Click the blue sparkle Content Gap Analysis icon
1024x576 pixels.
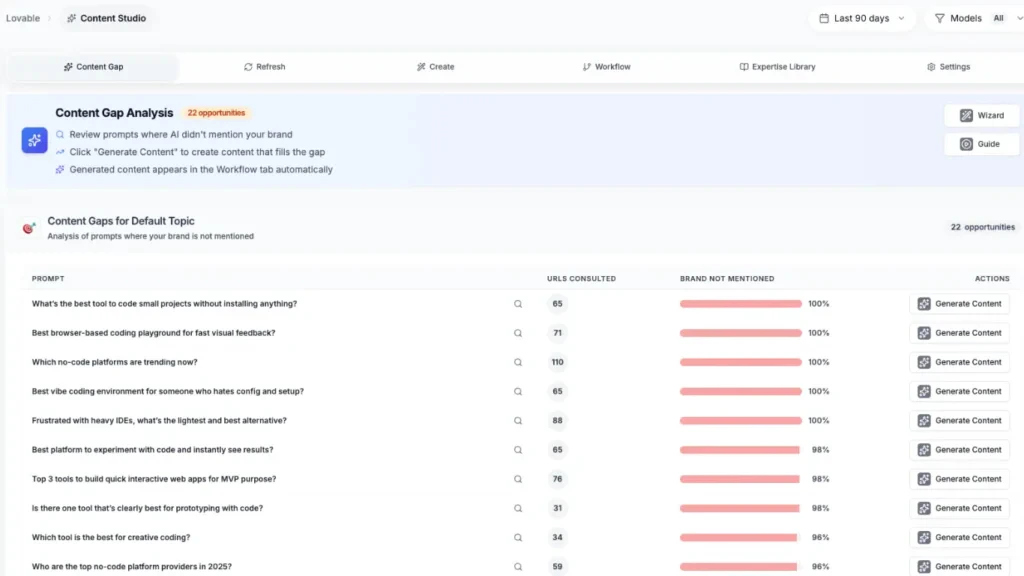pos(35,140)
